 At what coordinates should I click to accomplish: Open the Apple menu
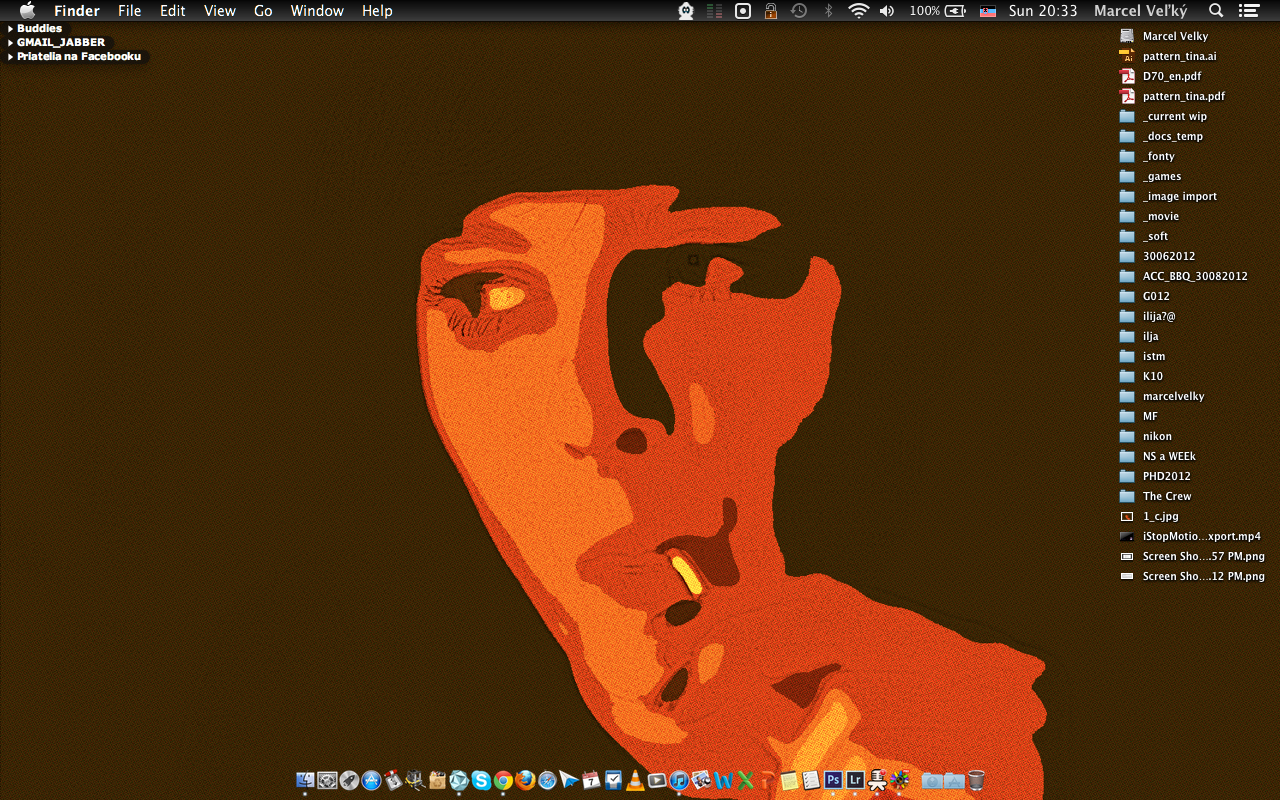(x=27, y=11)
